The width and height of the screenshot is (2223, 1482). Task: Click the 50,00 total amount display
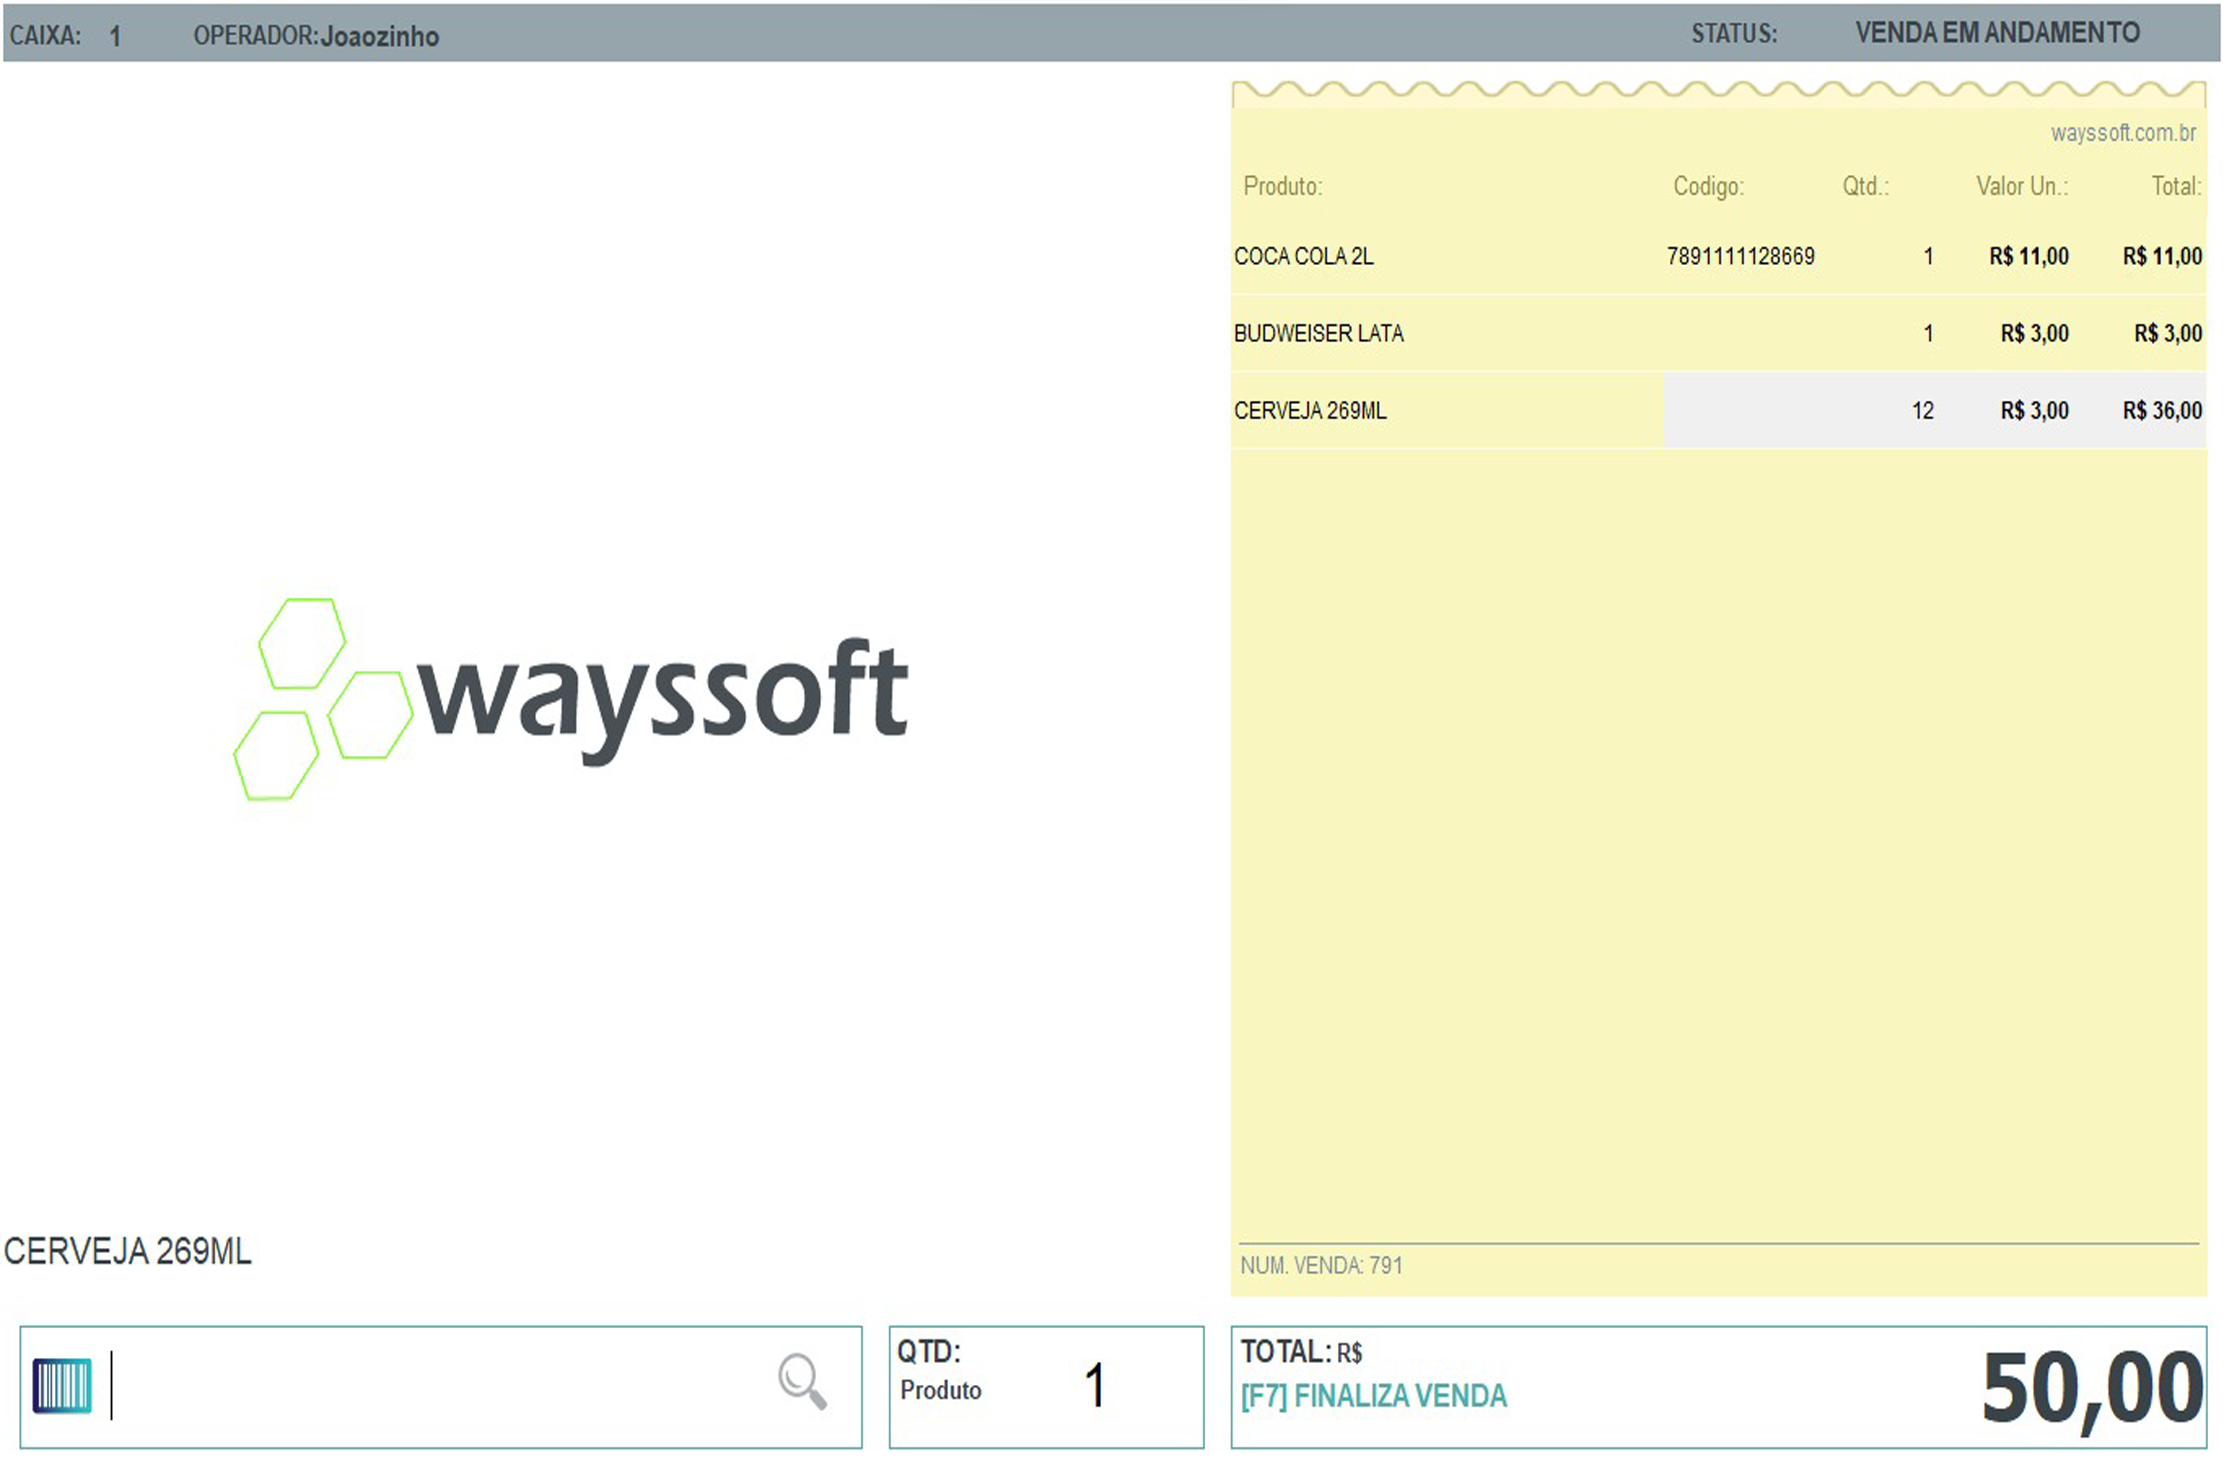click(x=2092, y=1388)
